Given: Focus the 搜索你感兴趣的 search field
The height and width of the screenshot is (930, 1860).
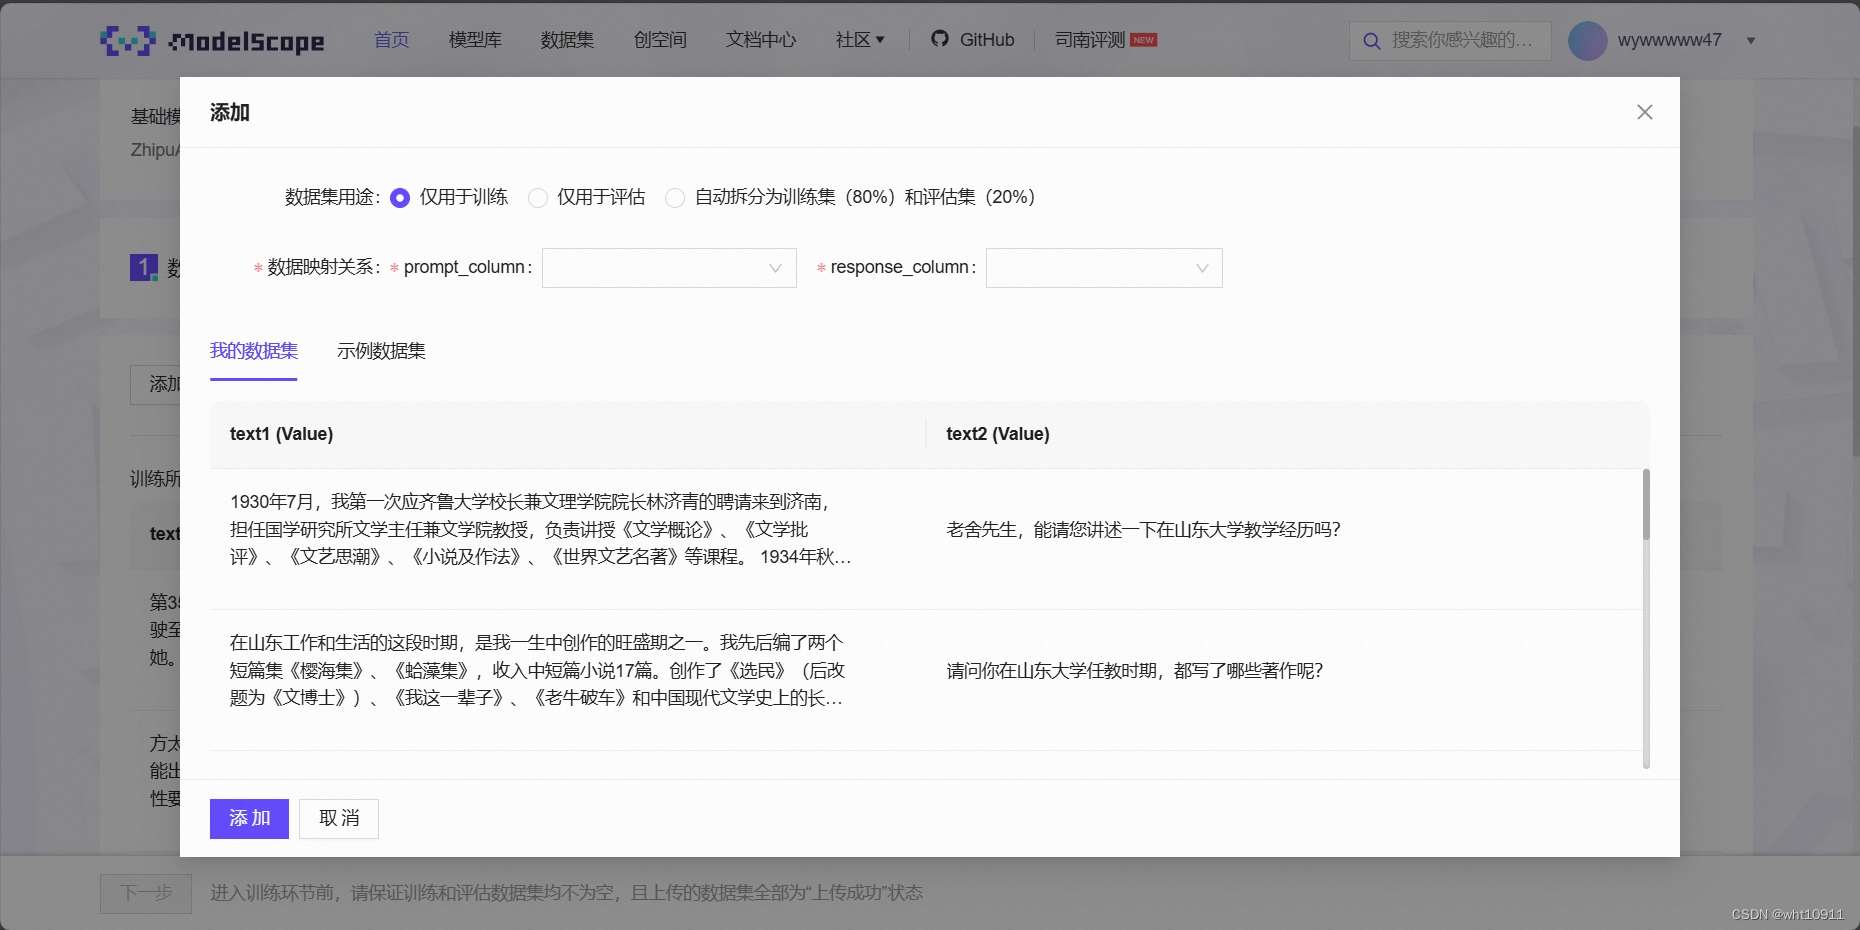Looking at the screenshot, I should (1450, 41).
